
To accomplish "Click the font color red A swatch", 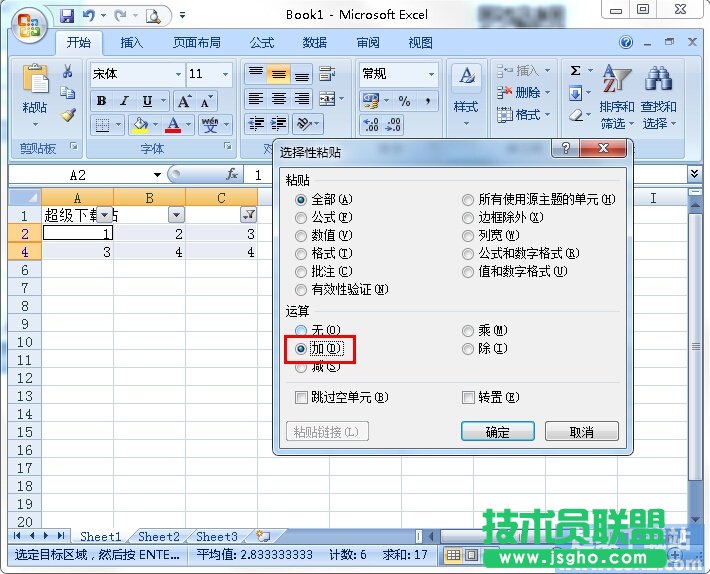I will click(x=174, y=125).
